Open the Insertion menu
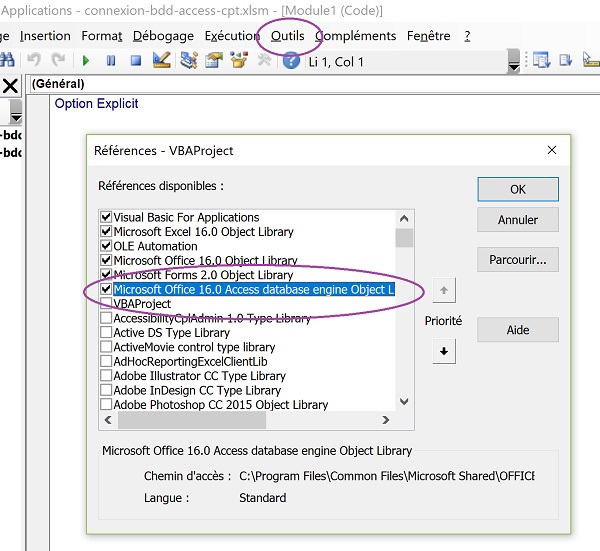 (x=45, y=36)
